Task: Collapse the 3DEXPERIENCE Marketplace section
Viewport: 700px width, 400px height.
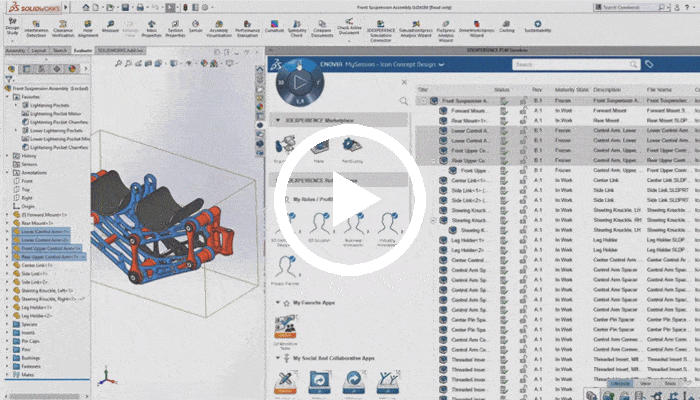Action: point(278,120)
